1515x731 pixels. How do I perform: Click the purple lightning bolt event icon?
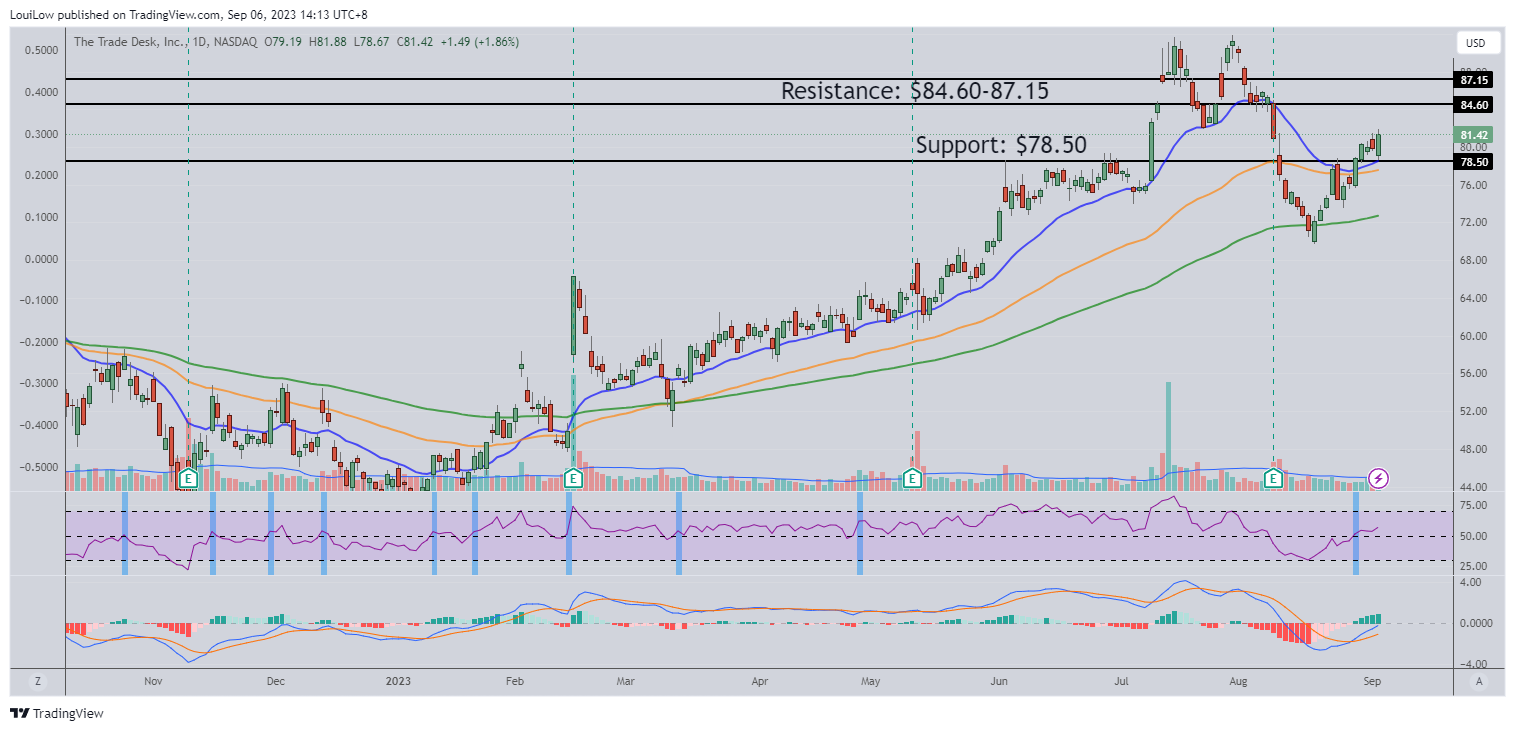pyautogui.click(x=1378, y=478)
